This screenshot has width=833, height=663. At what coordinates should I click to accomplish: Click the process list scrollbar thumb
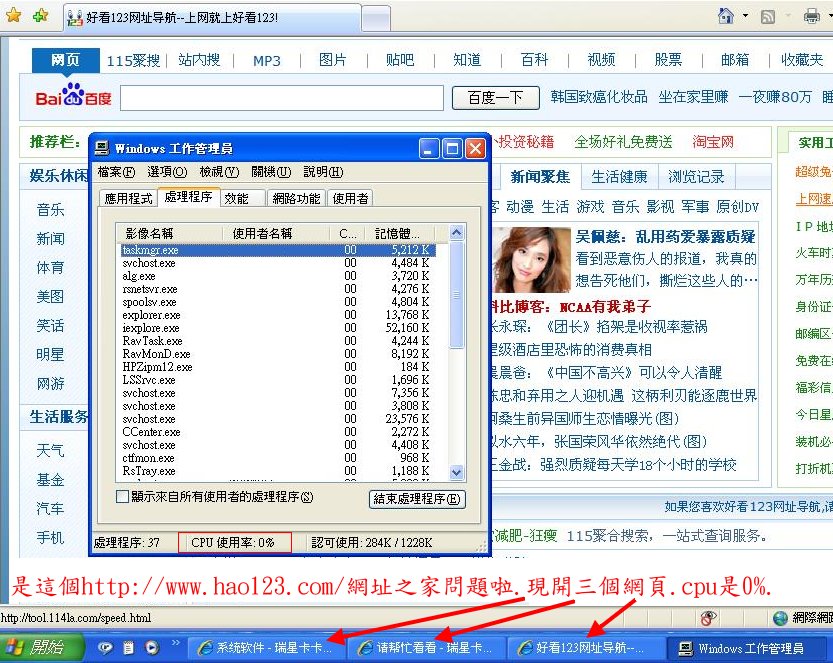tap(456, 295)
